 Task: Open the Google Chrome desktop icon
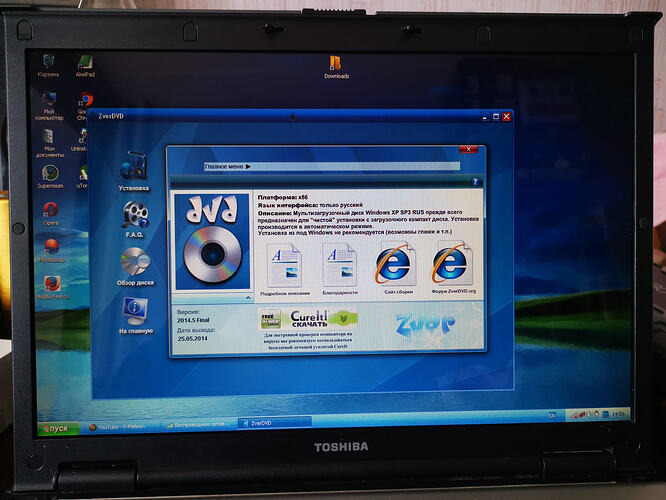pos(84,106)
